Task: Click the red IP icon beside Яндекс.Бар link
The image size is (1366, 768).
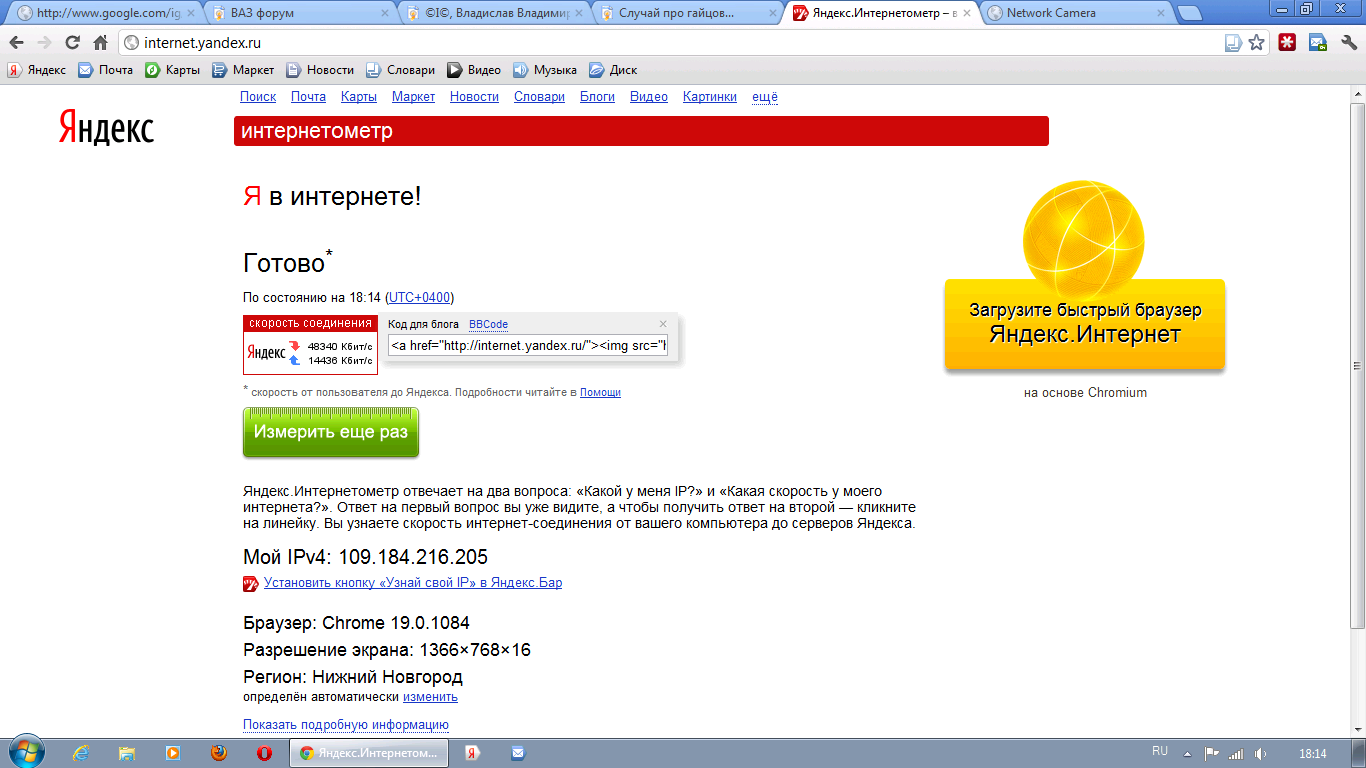Action: click(x=251, y=583)
